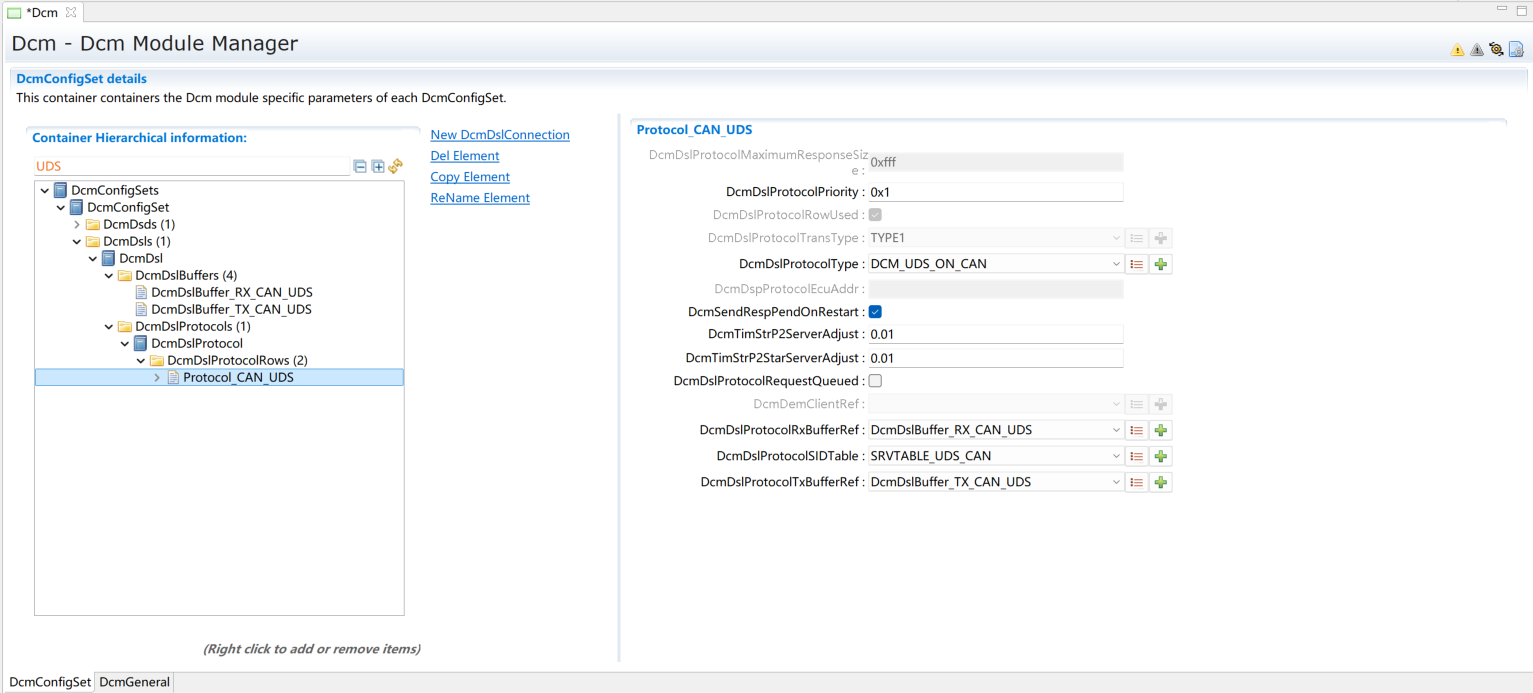1533x693 pixels.
Task: Click the collapse all tree icon
Action: click(360, 167)
